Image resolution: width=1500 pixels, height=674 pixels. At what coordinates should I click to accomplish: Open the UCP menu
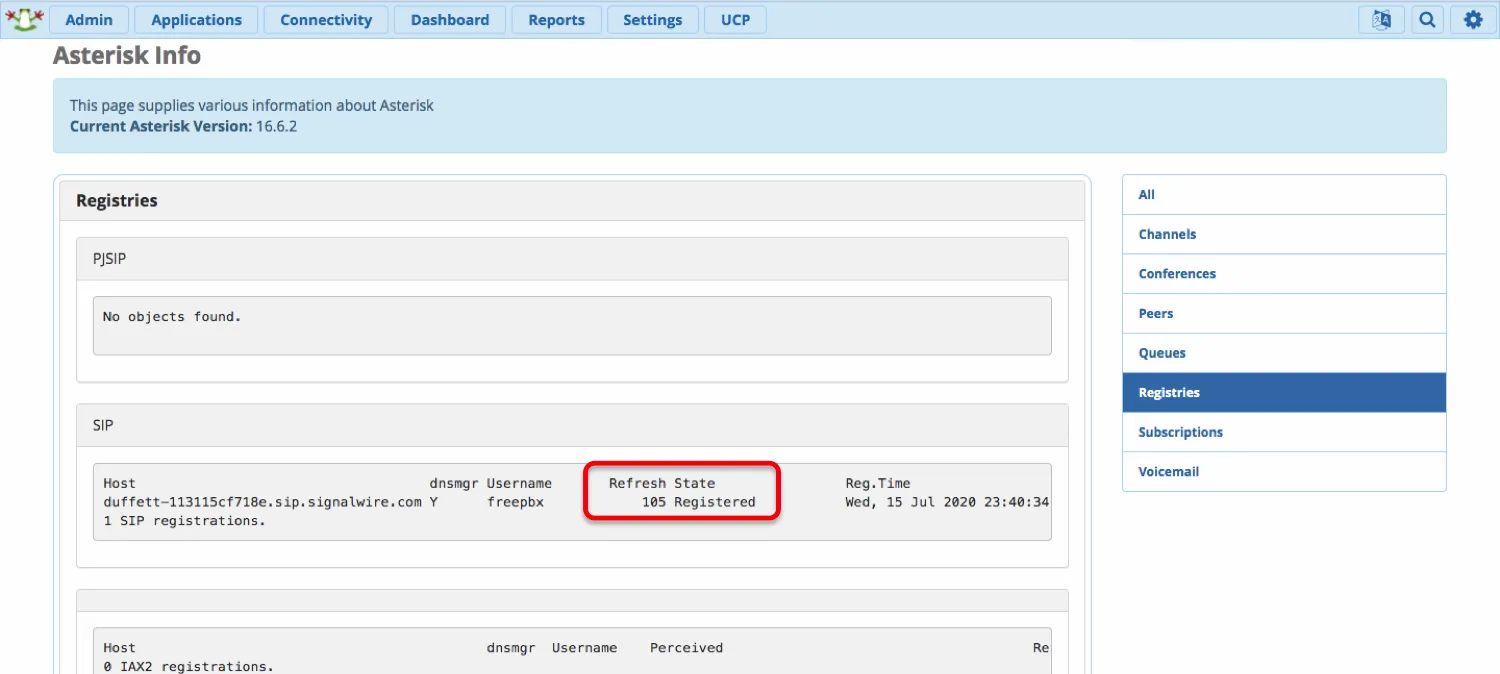(x=735, y=19)
